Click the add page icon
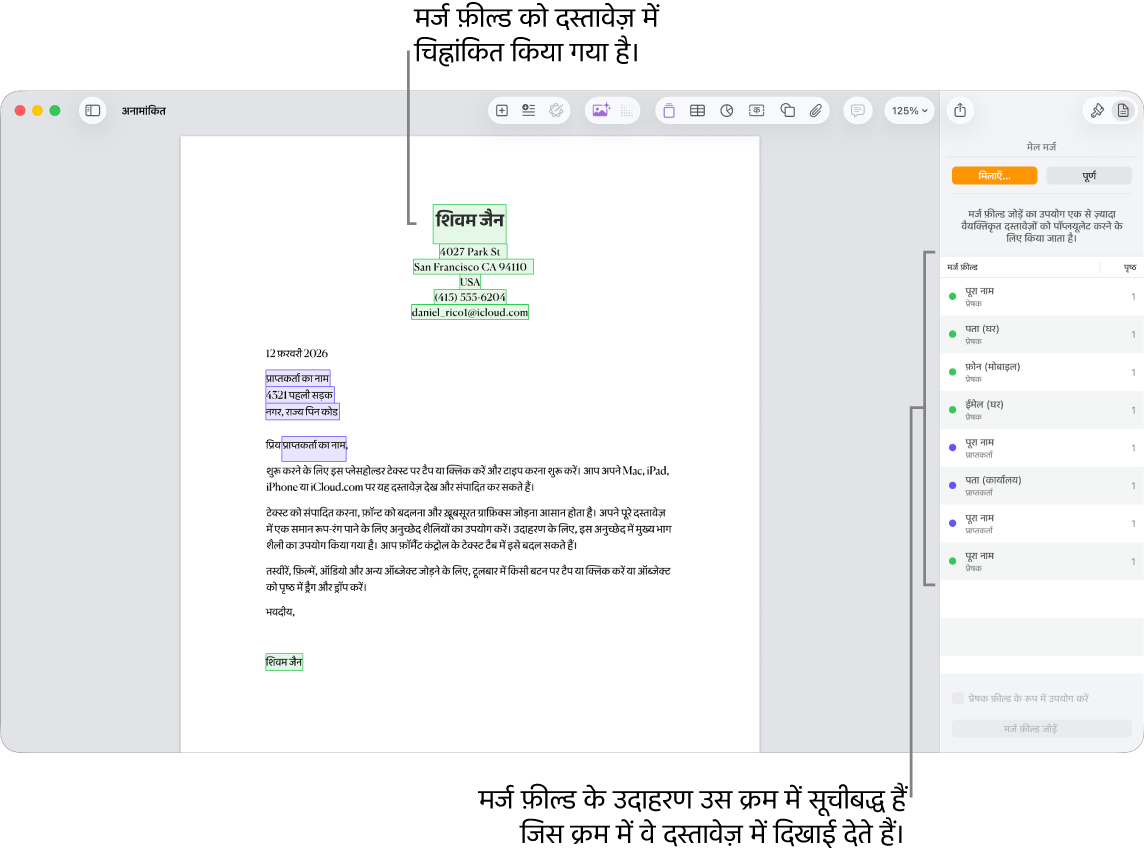1144x857 pixels. pyautogui.click(x=502, y=111)
